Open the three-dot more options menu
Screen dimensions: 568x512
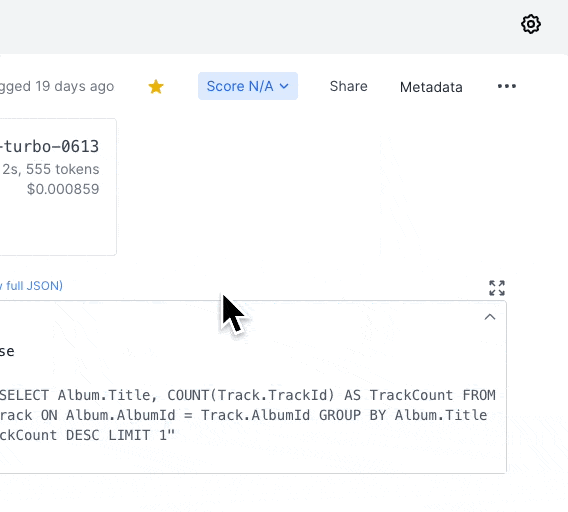[x=506, y=86]
